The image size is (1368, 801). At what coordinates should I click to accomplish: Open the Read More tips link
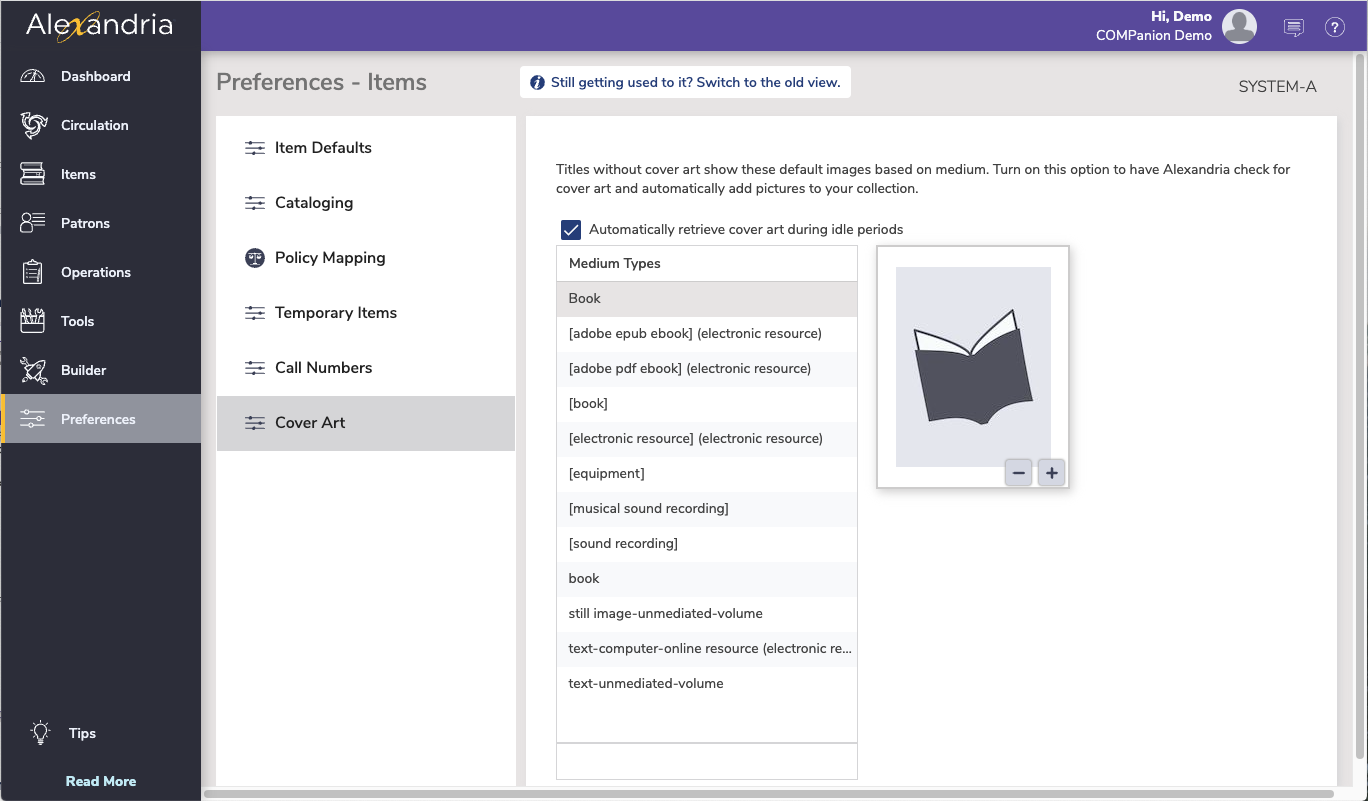click(x=101, y=781)
